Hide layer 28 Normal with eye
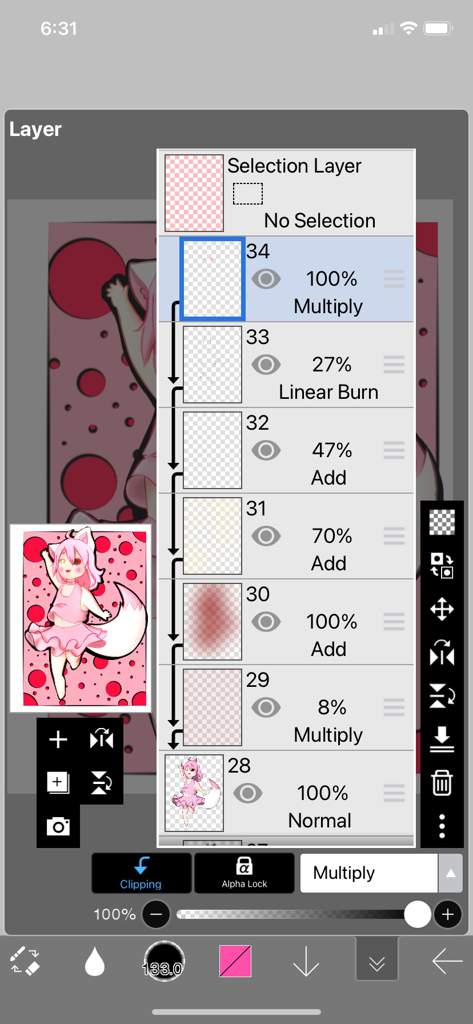 point(248,793)
